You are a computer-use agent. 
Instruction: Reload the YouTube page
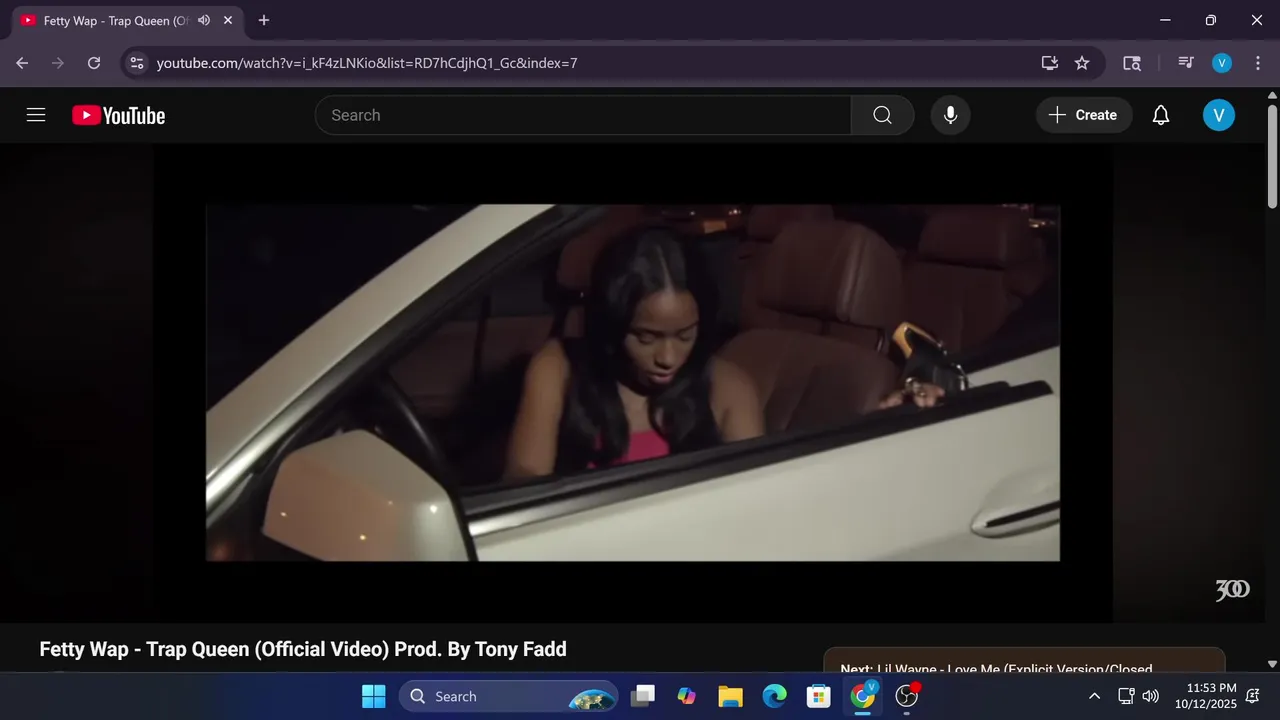tap(94, 63)
